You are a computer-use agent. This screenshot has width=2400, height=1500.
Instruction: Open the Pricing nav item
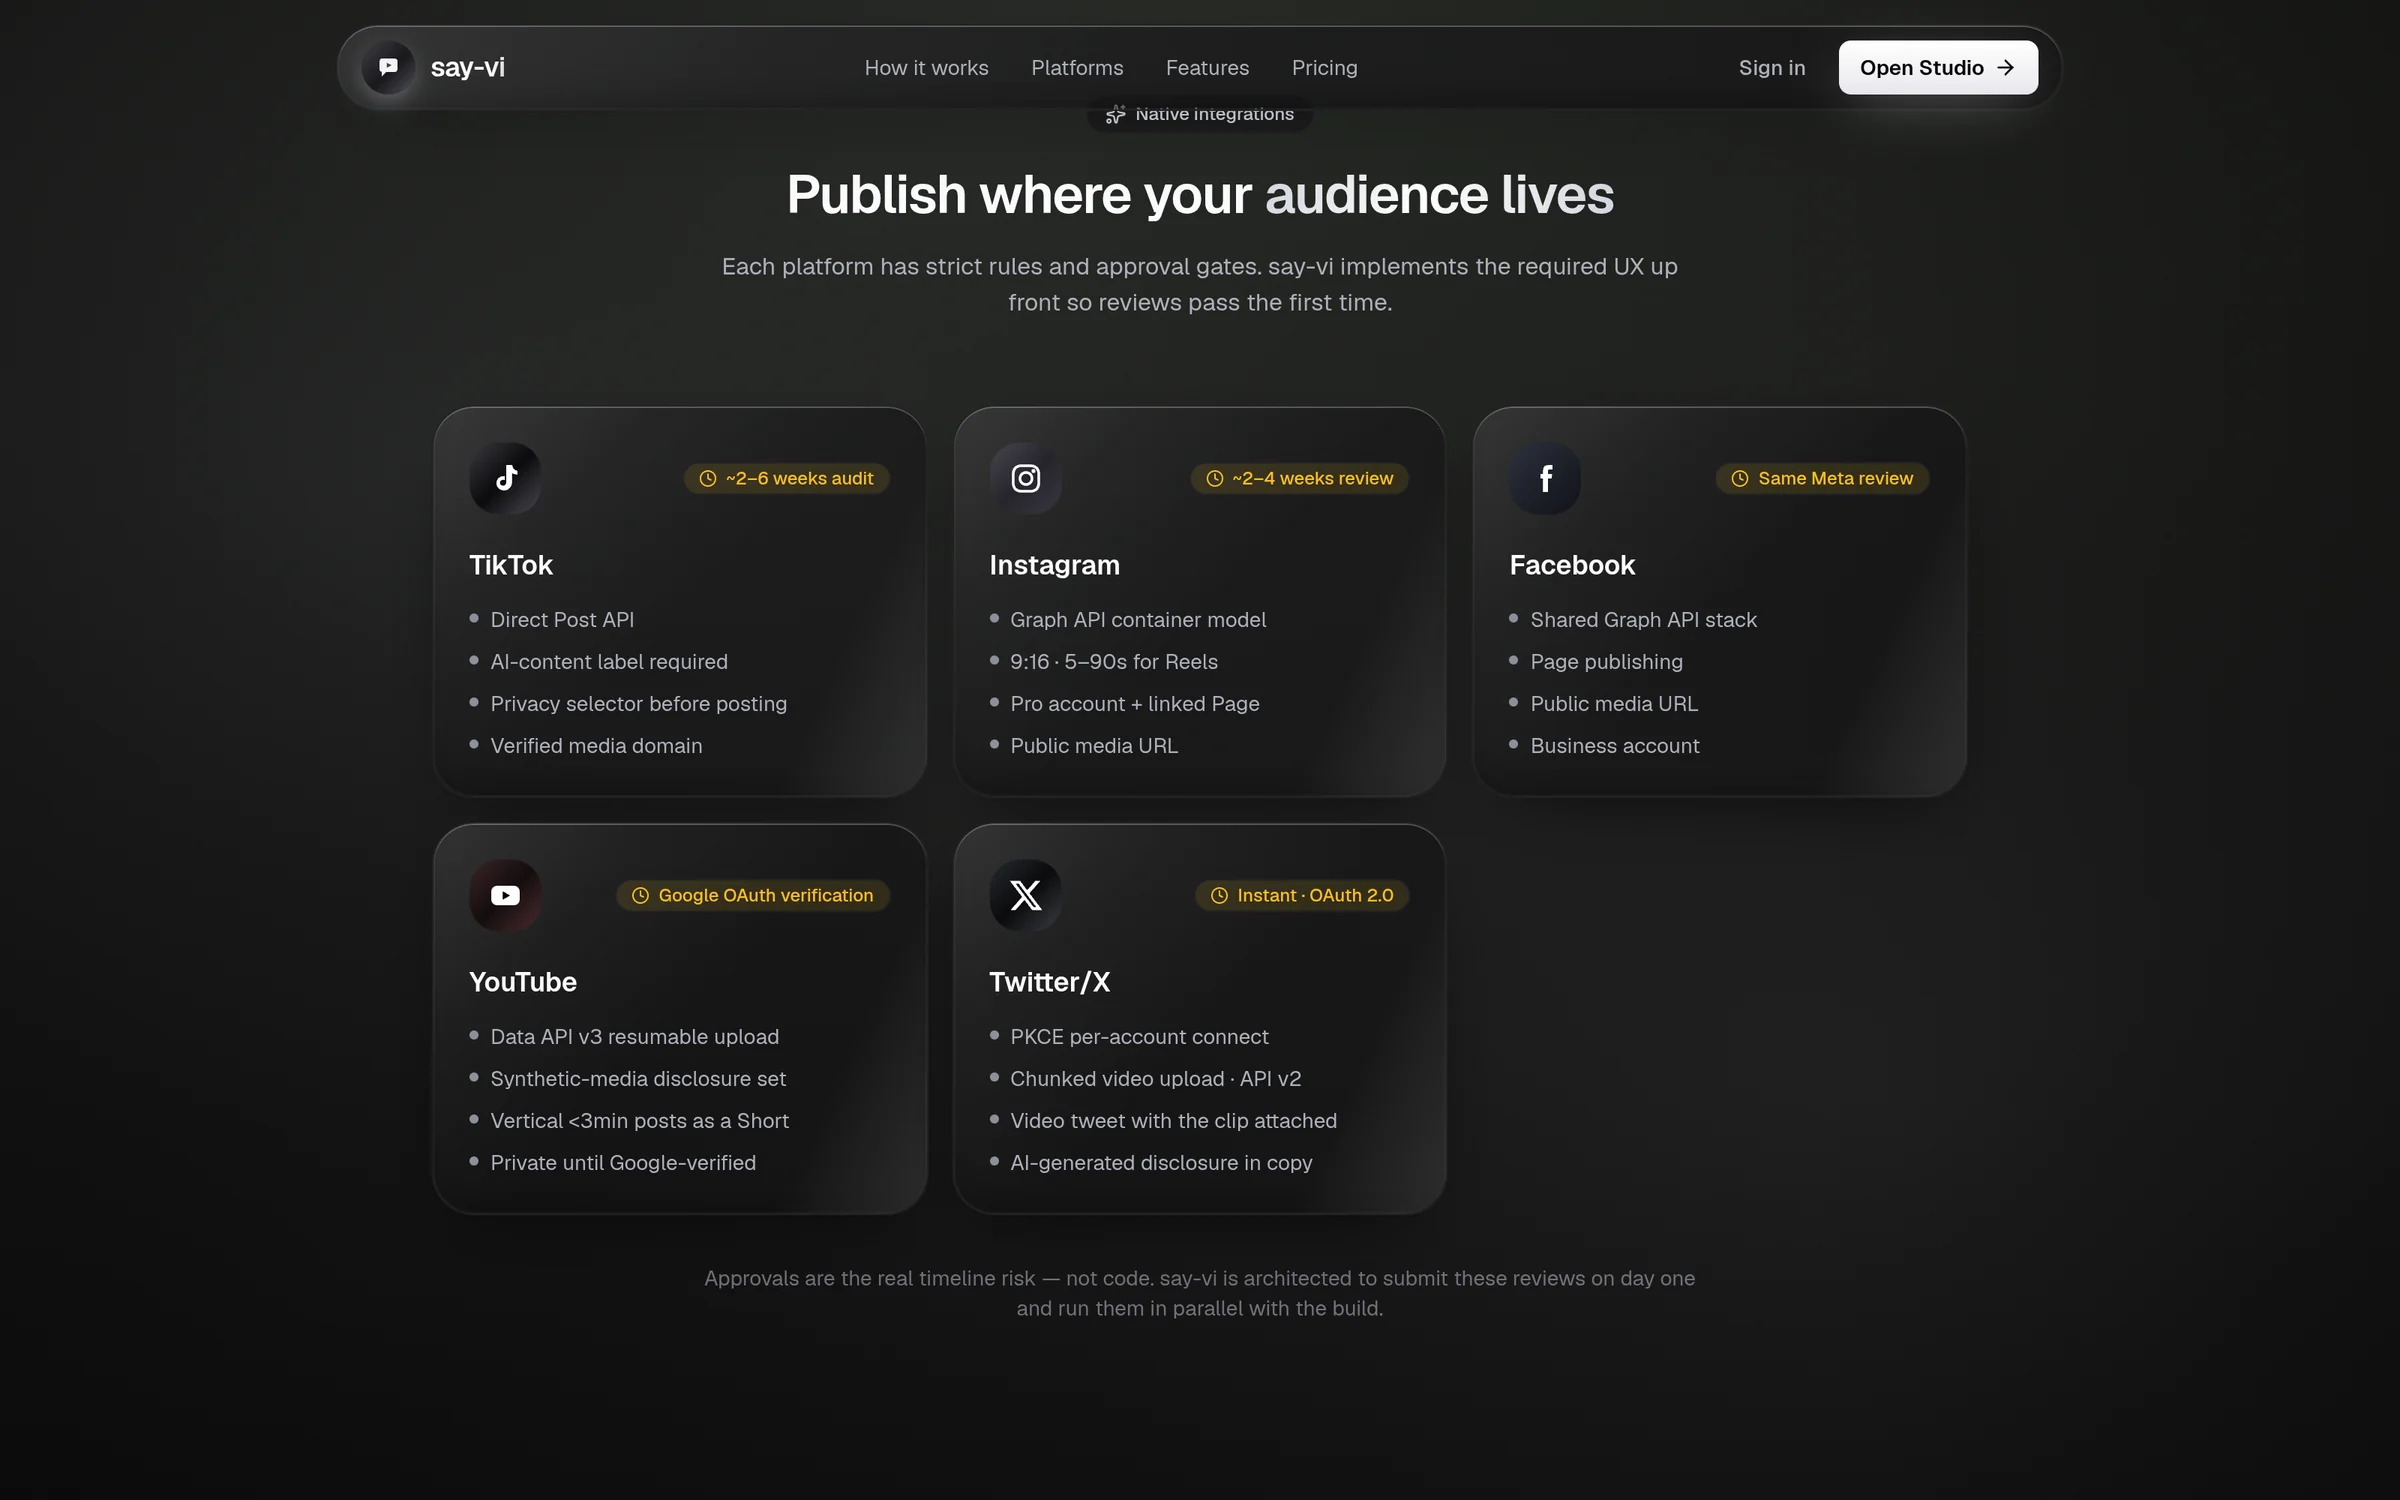coord(1324,67)
